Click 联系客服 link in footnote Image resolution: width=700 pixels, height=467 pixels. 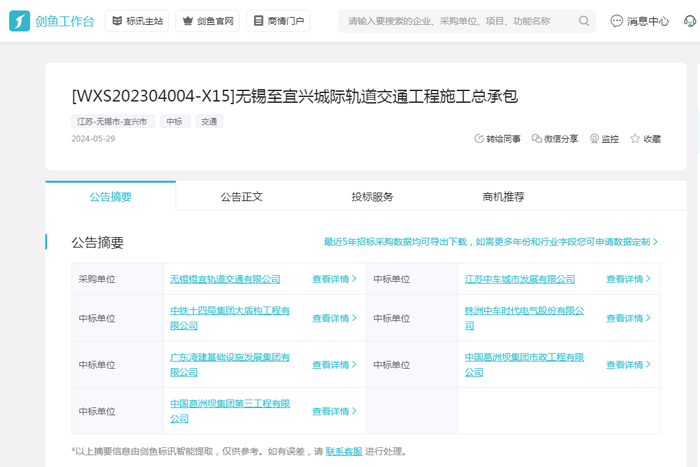point(343,452)
